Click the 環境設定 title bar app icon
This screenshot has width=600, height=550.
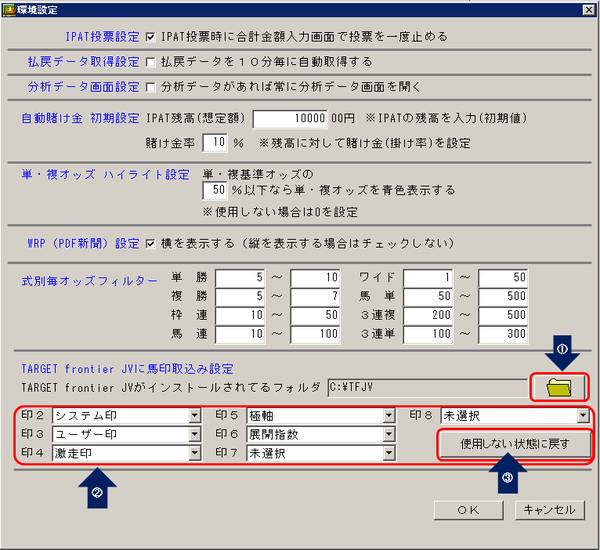(9, 10)
